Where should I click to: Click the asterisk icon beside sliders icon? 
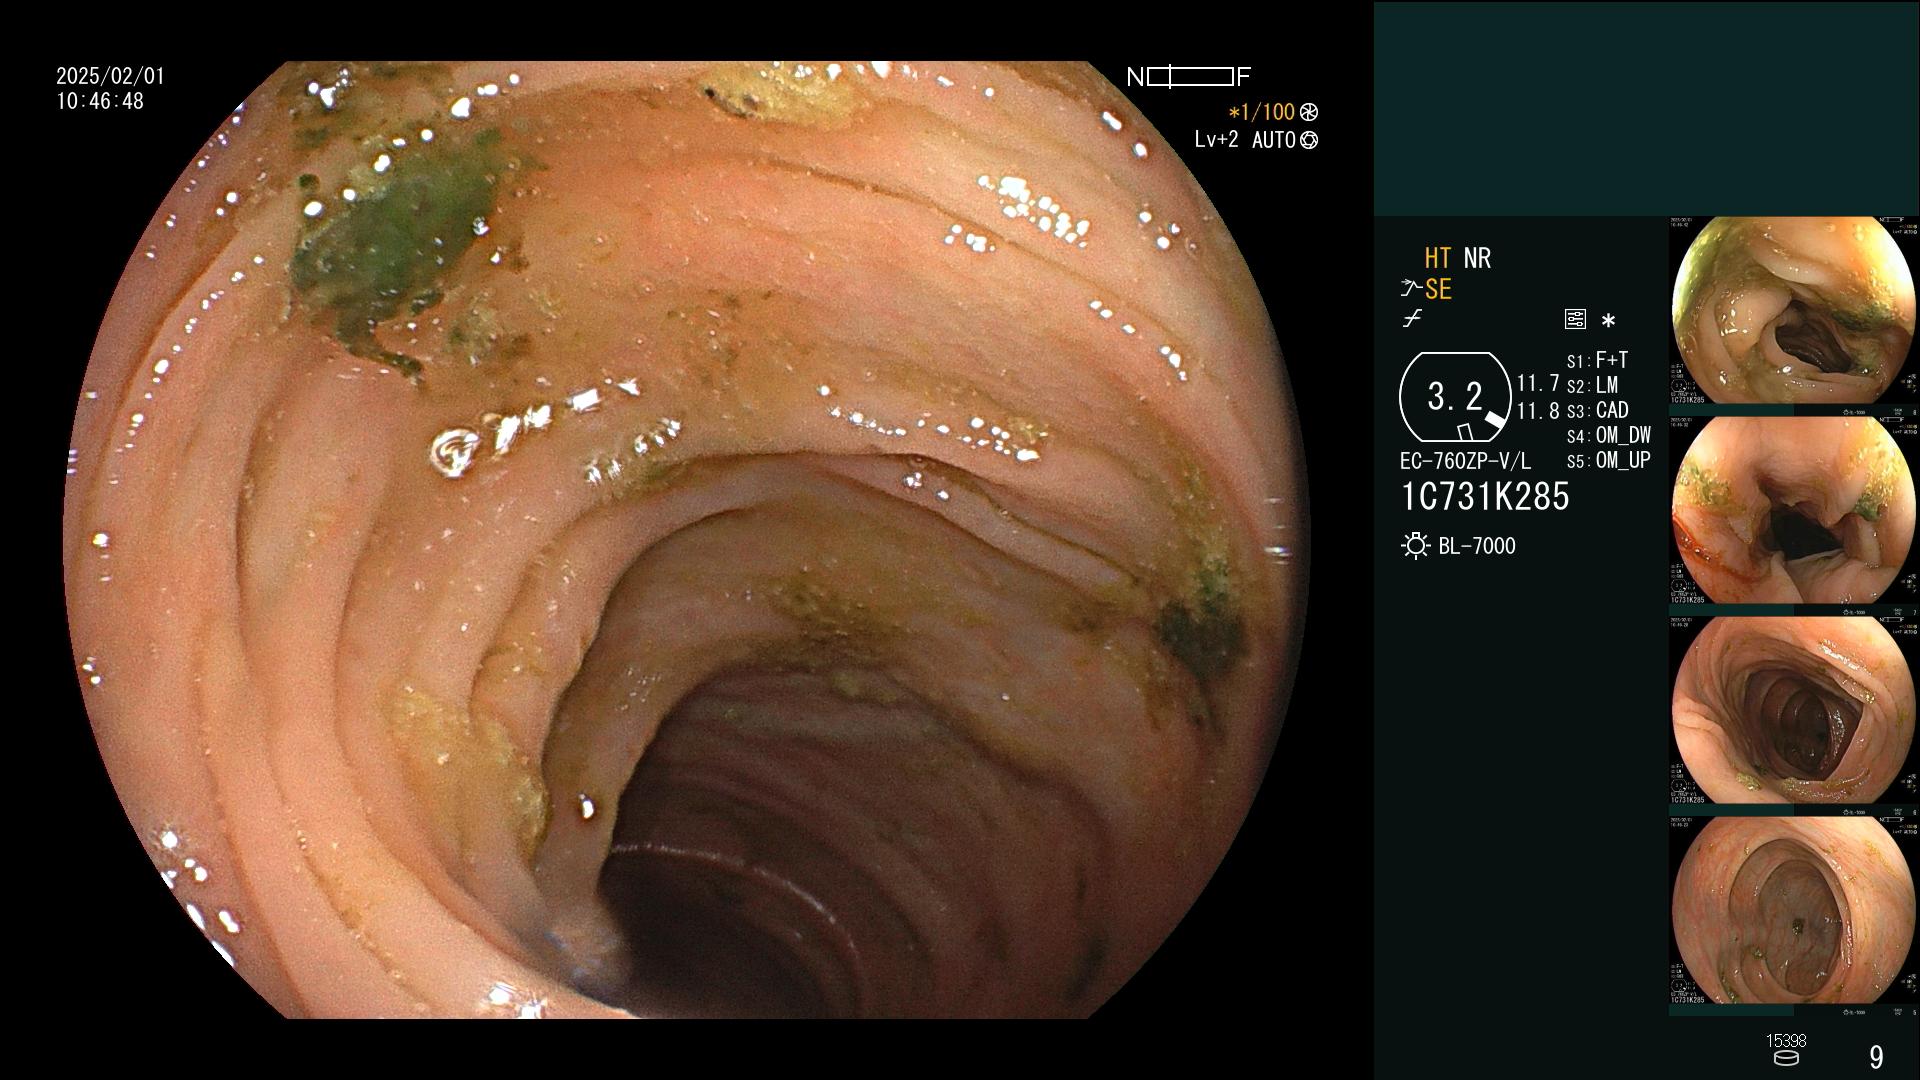(1608, 321)
